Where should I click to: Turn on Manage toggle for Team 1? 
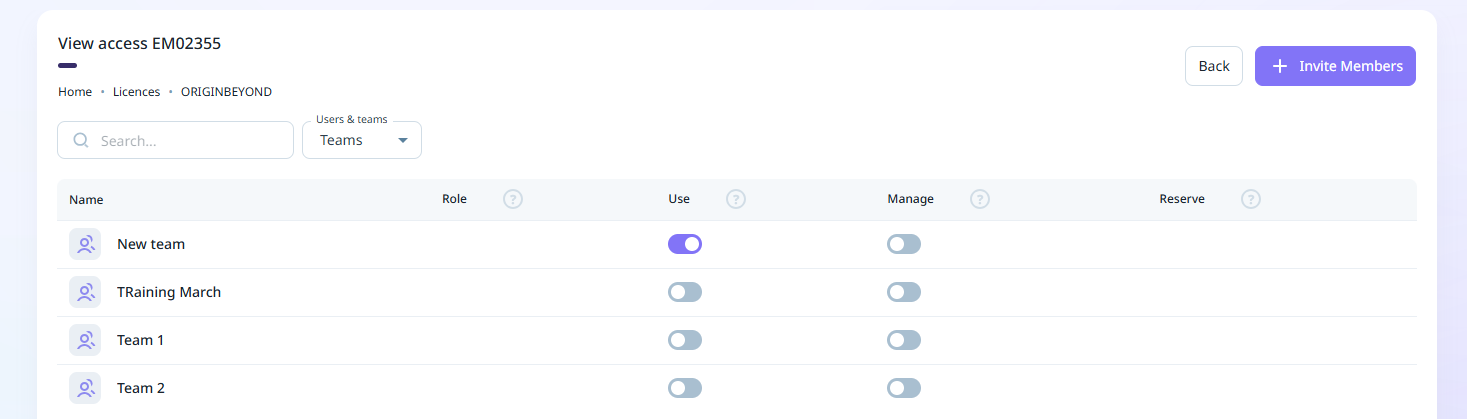(904, 340)
